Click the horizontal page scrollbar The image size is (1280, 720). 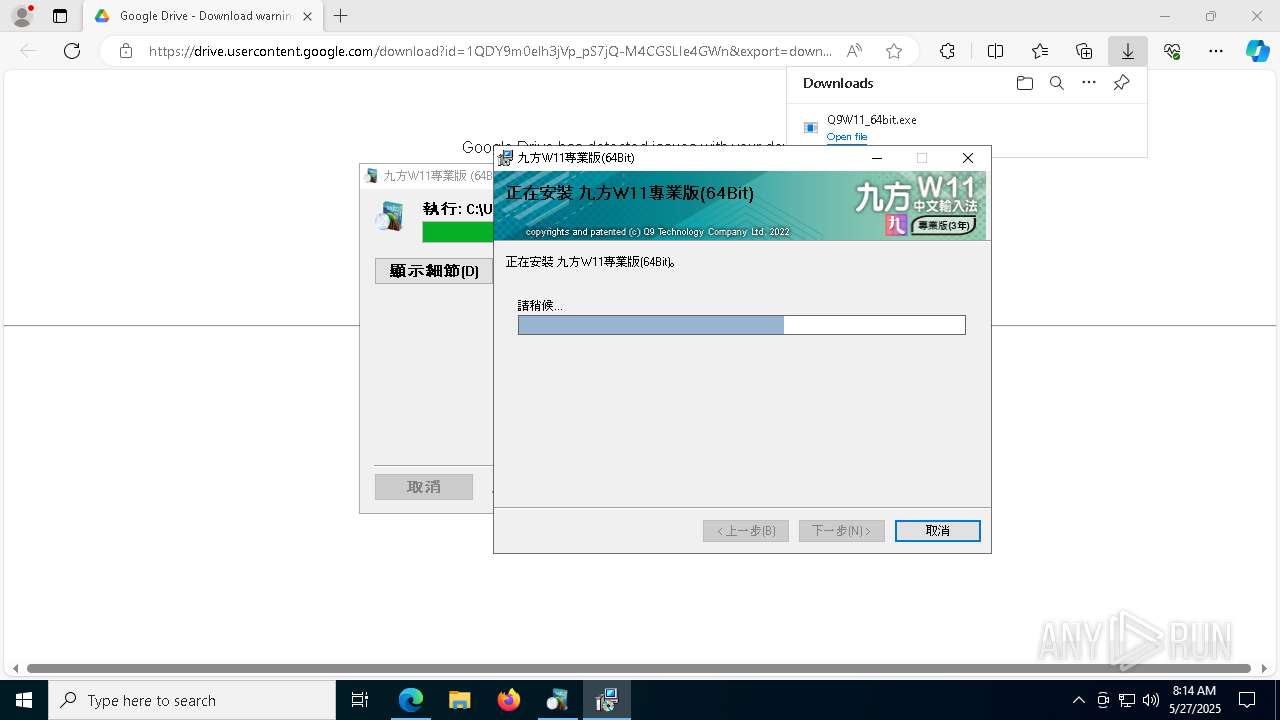(639, 668)
